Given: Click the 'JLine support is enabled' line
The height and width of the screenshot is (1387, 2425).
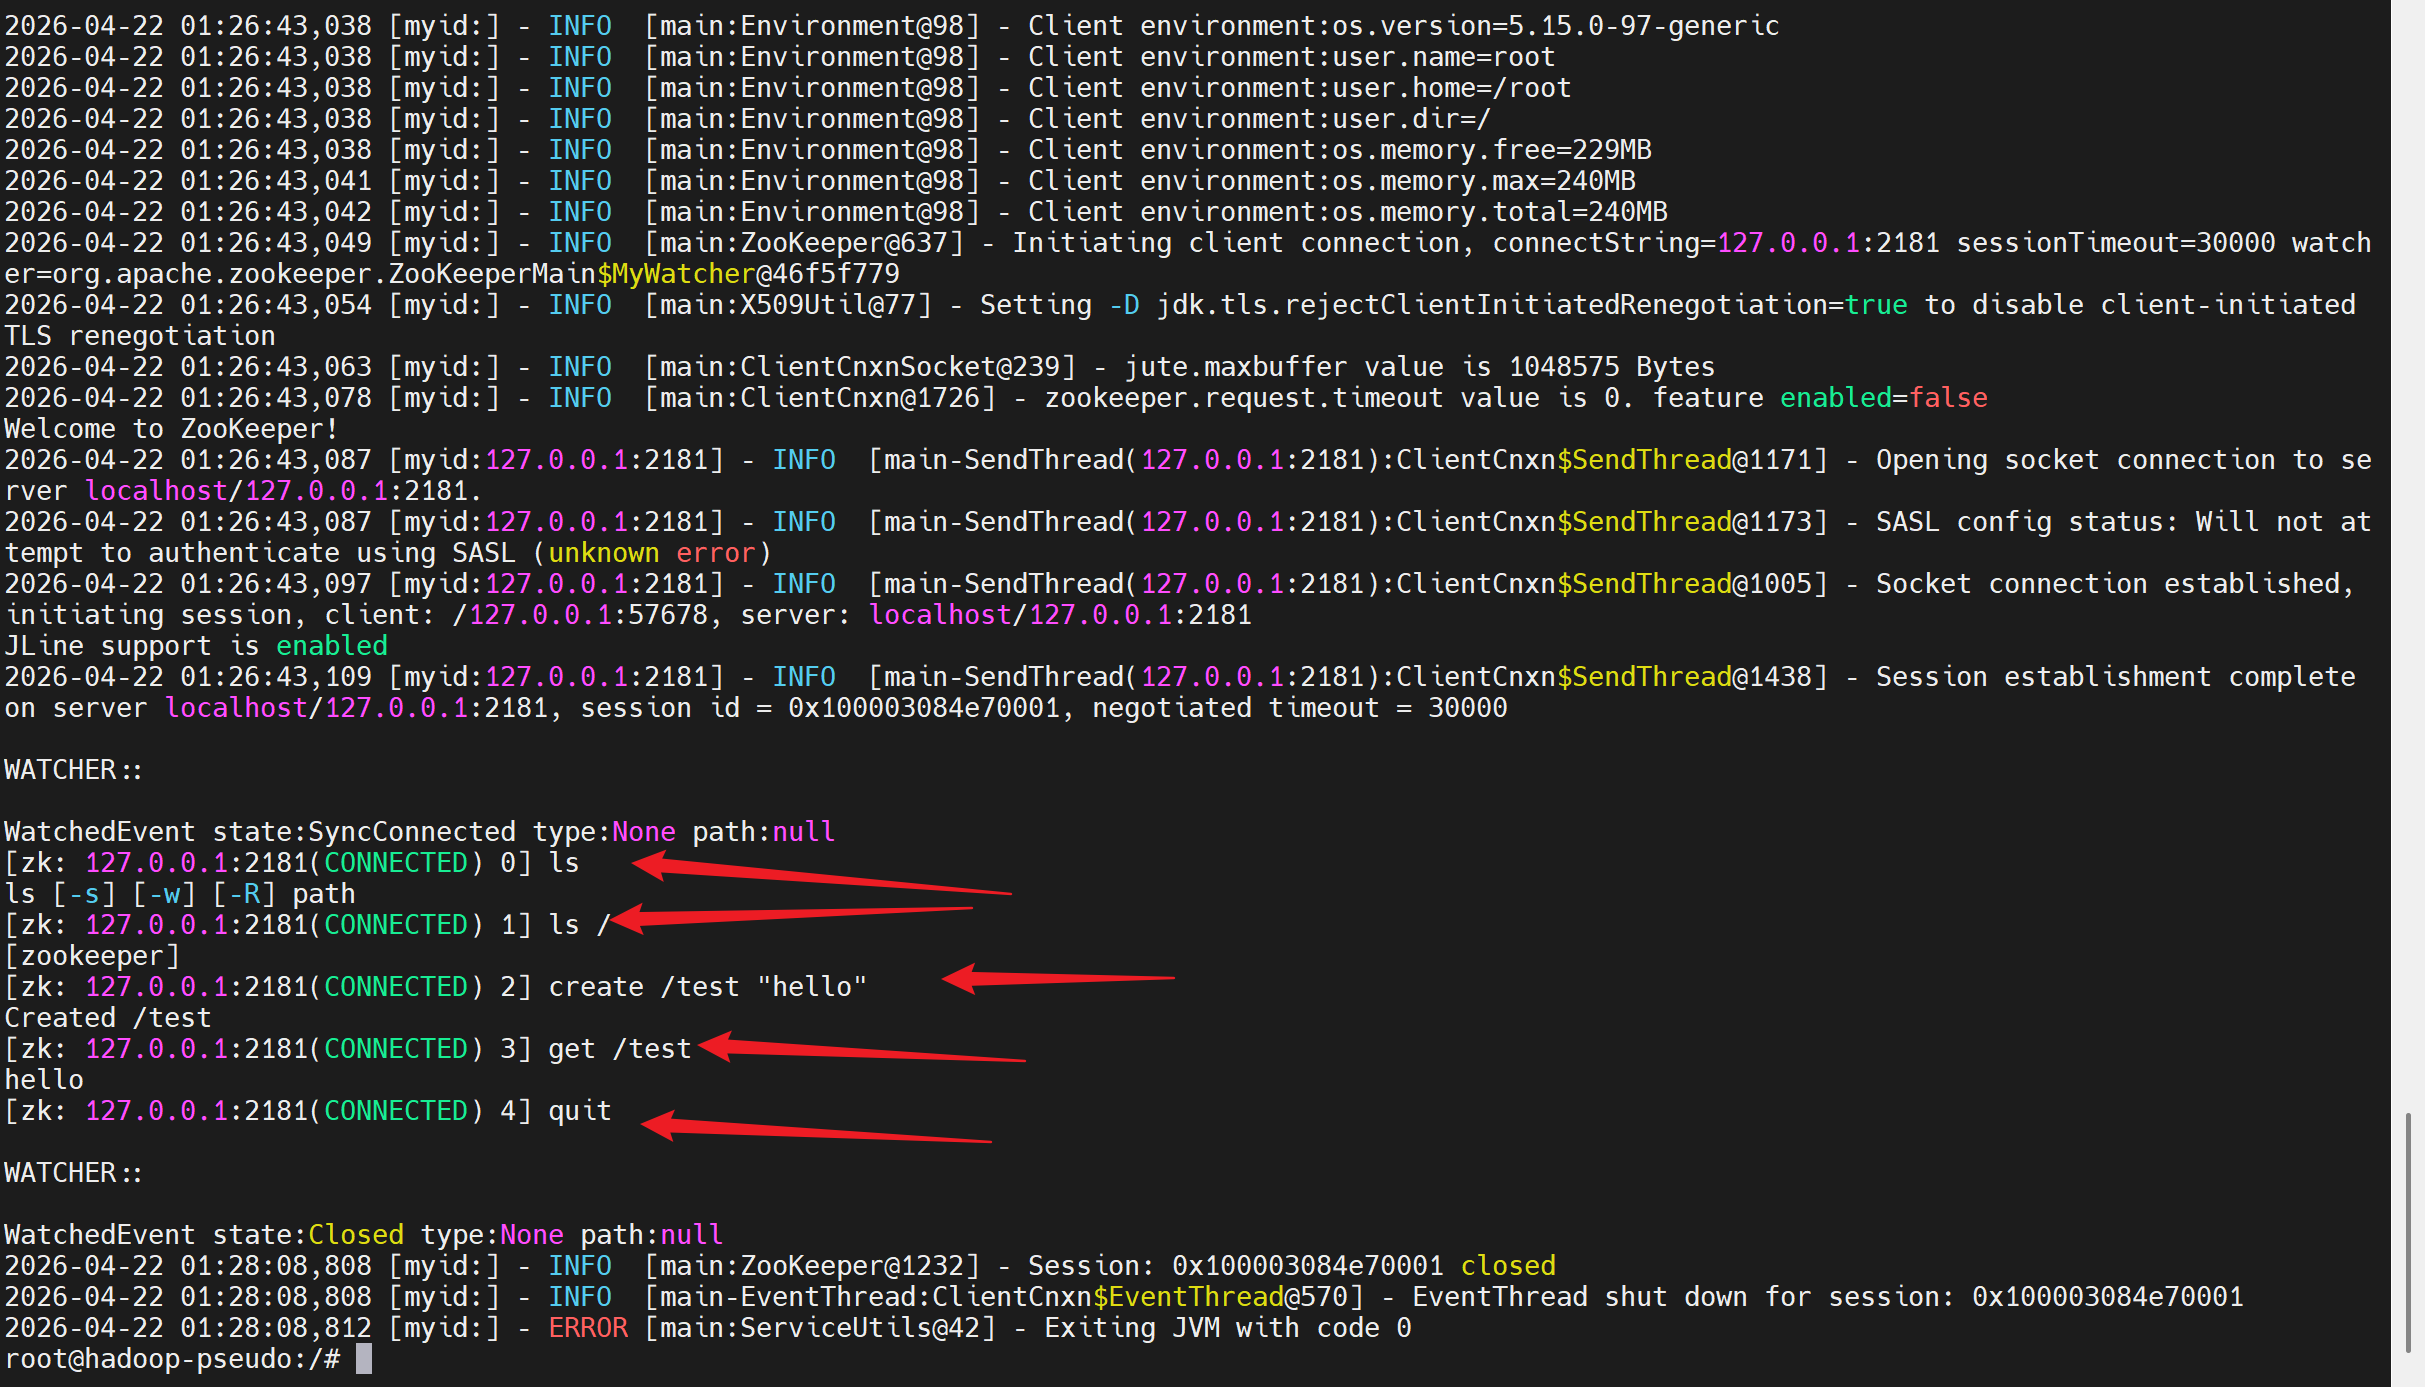Looking at the screenshot, I should click(195, 645).
